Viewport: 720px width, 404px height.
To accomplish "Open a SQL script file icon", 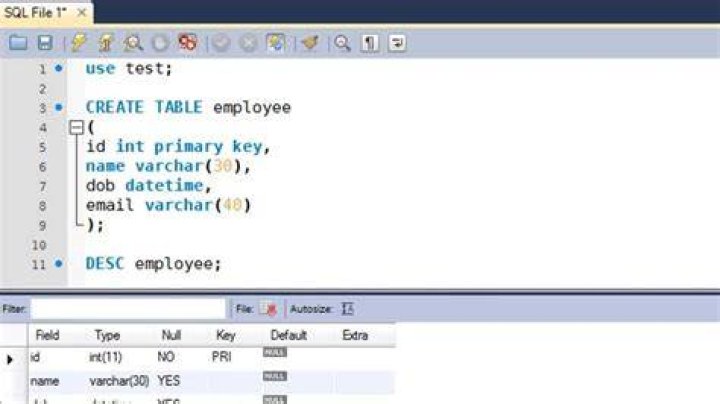I will pyautogui.click(x=18, y=43).
